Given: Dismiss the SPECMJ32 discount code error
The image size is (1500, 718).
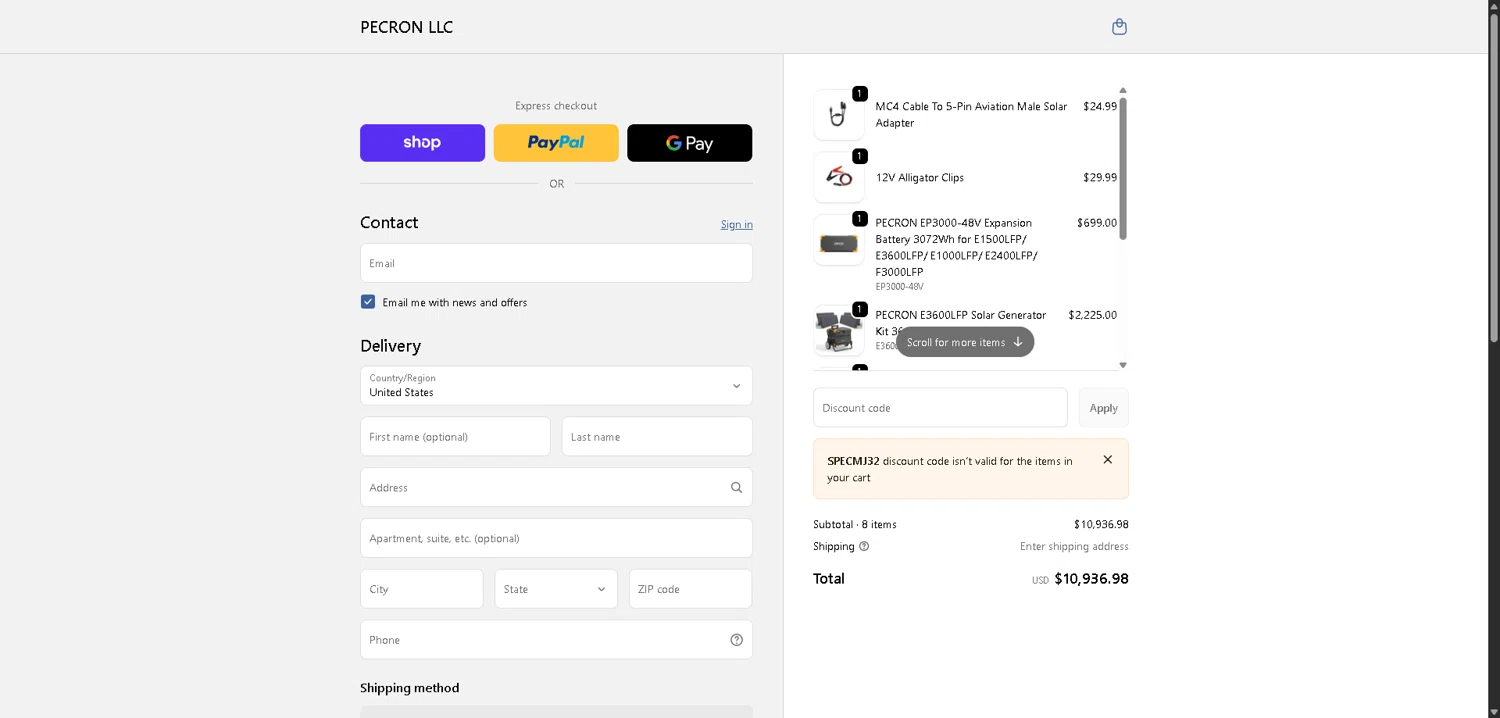Looking at the screenshot, I should tap(1107, 460).
